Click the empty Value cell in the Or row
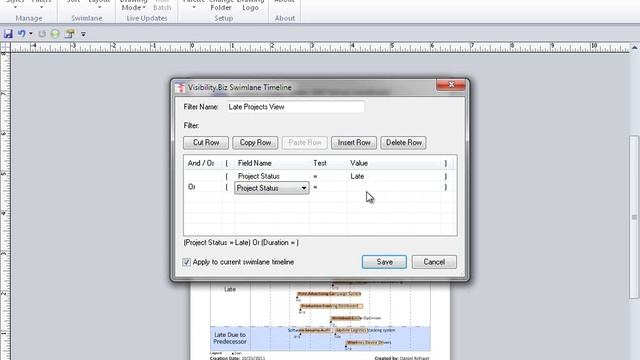The image size is (640, 360). coord(394,187)
